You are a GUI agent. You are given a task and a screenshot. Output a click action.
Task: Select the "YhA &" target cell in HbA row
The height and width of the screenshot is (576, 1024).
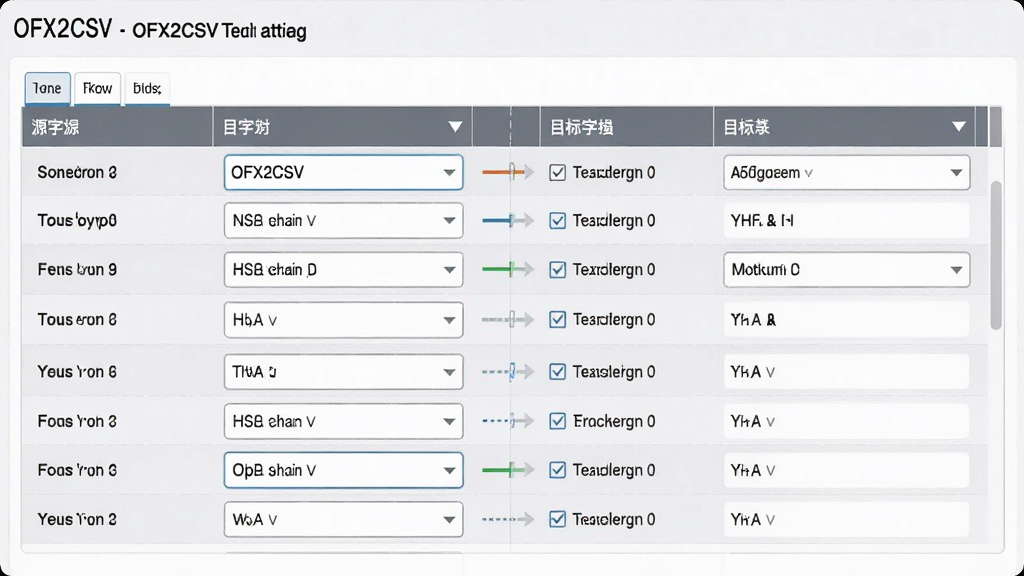[x=846, y=319]
